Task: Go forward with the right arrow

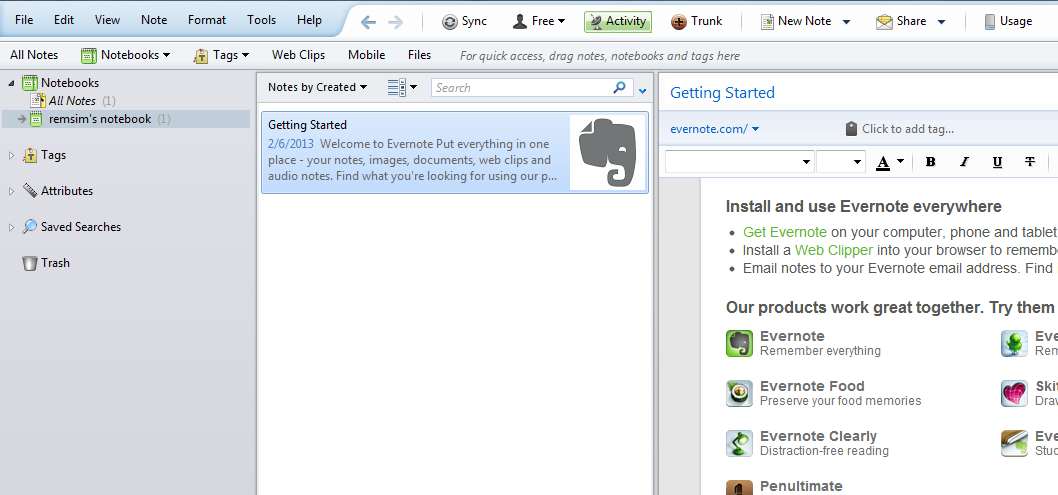Action: pos(395,22)
